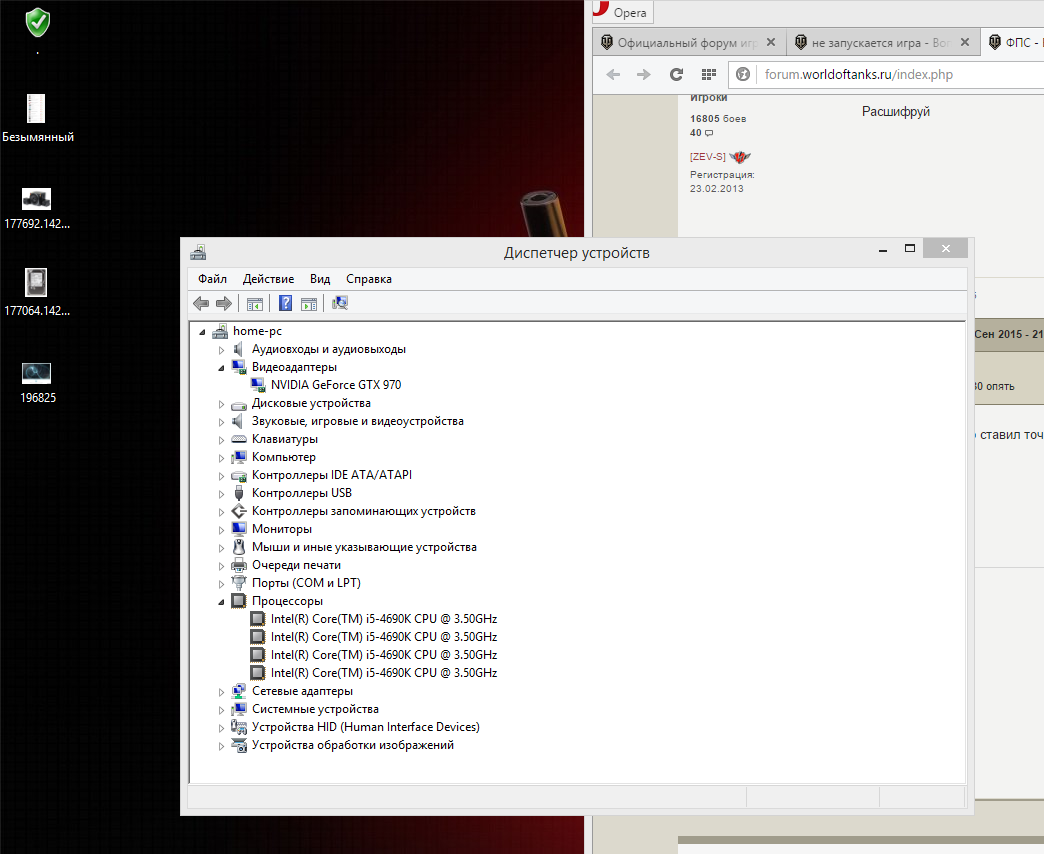Expand the Контроллеры USB node
Viewport: 1044px width, 854px height.
(222, 494)
